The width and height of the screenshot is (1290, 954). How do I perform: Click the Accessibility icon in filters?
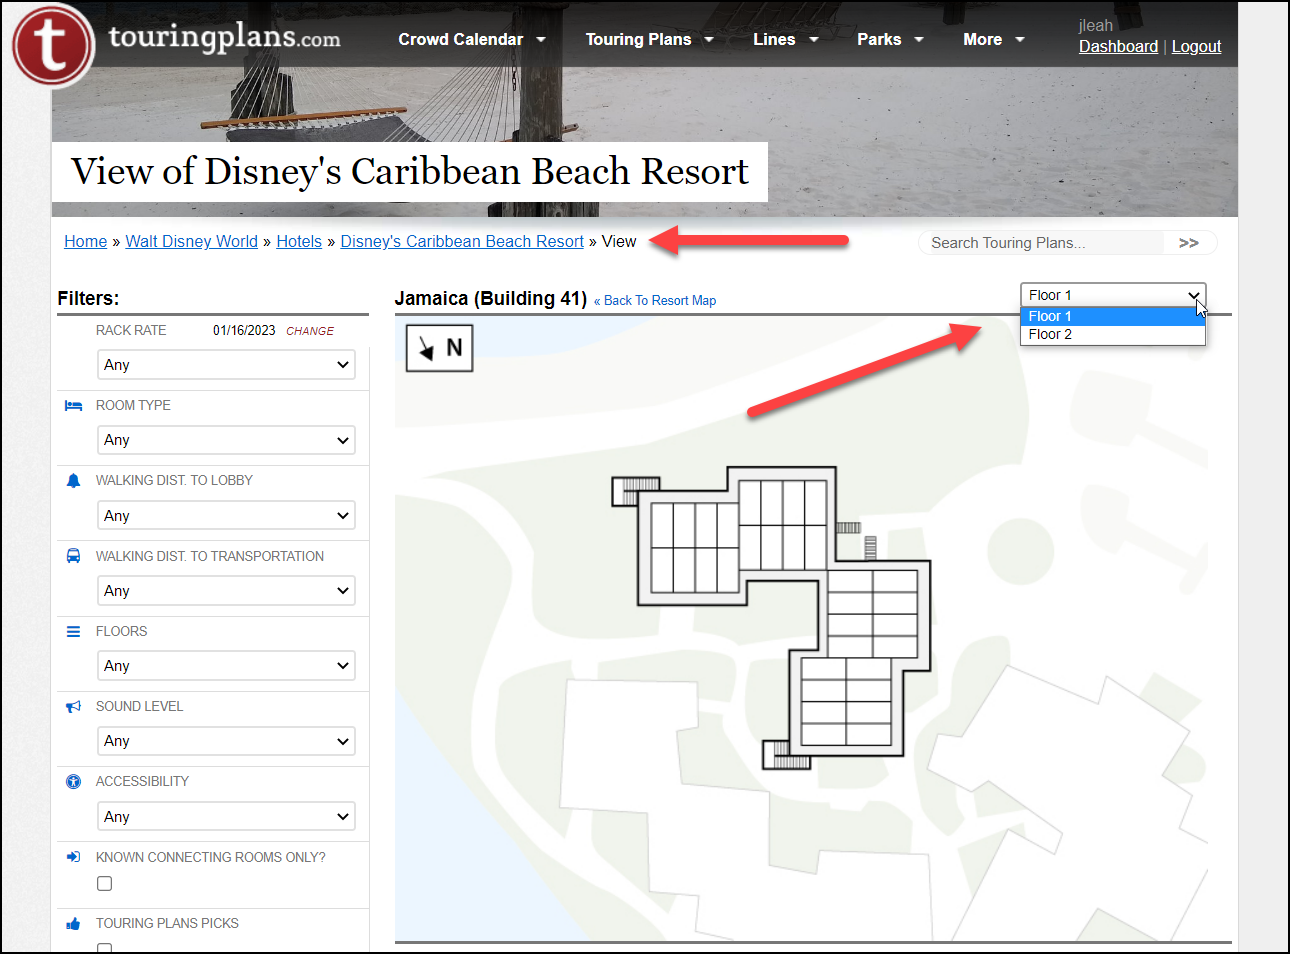point(73,782)
